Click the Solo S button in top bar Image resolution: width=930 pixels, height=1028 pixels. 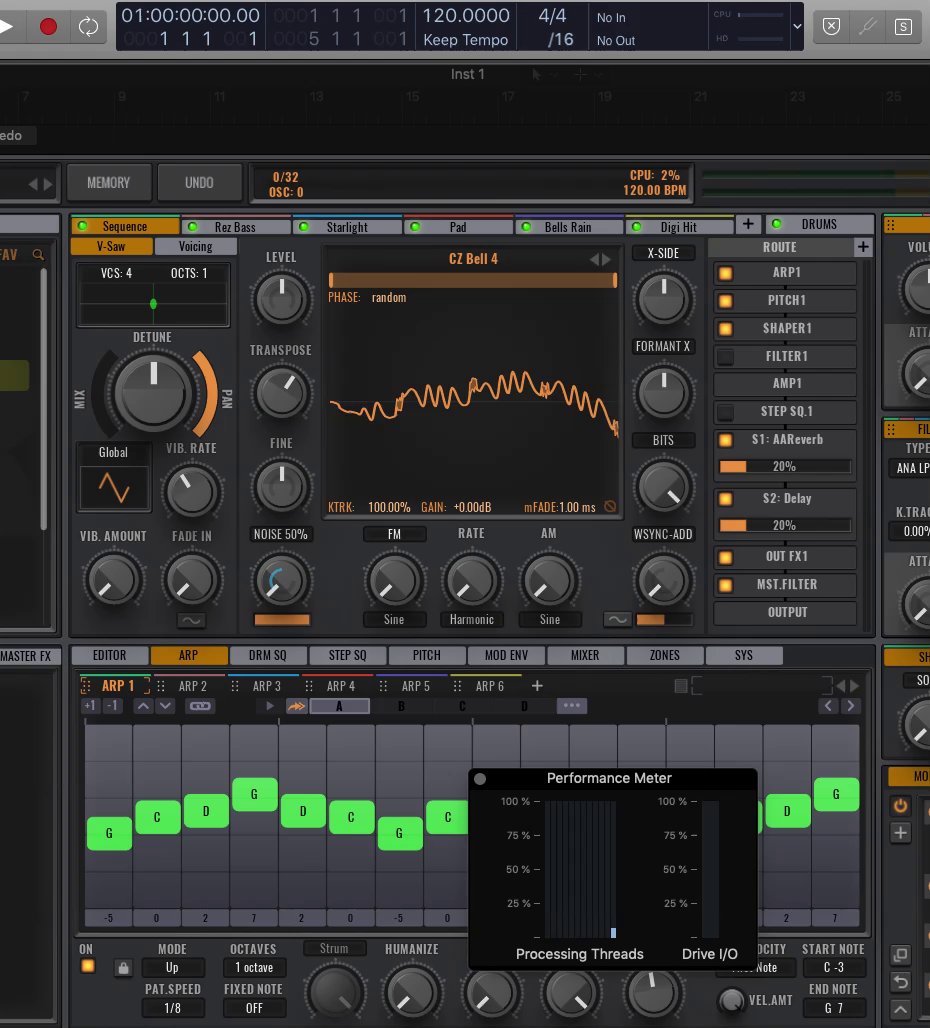903,27
